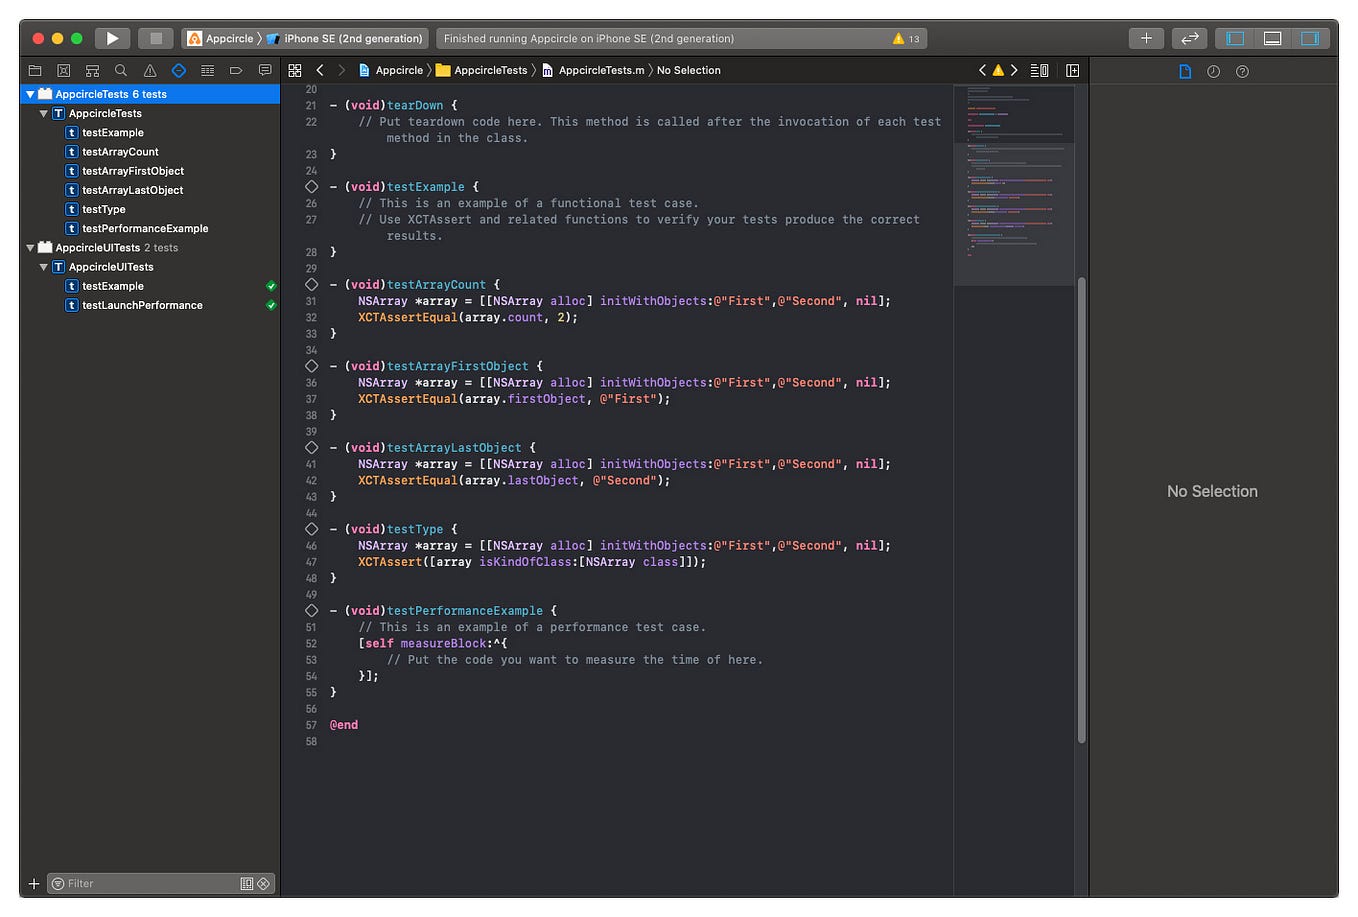Viewport: 1358px width, 917px height.
Task: Collapse the AppcircleTests group
Action: (x=31, y=94)
